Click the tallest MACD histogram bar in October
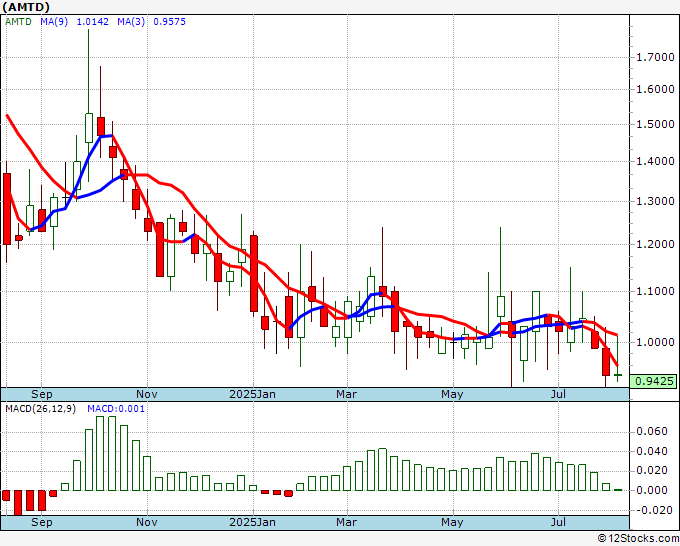 click(100, 453)
